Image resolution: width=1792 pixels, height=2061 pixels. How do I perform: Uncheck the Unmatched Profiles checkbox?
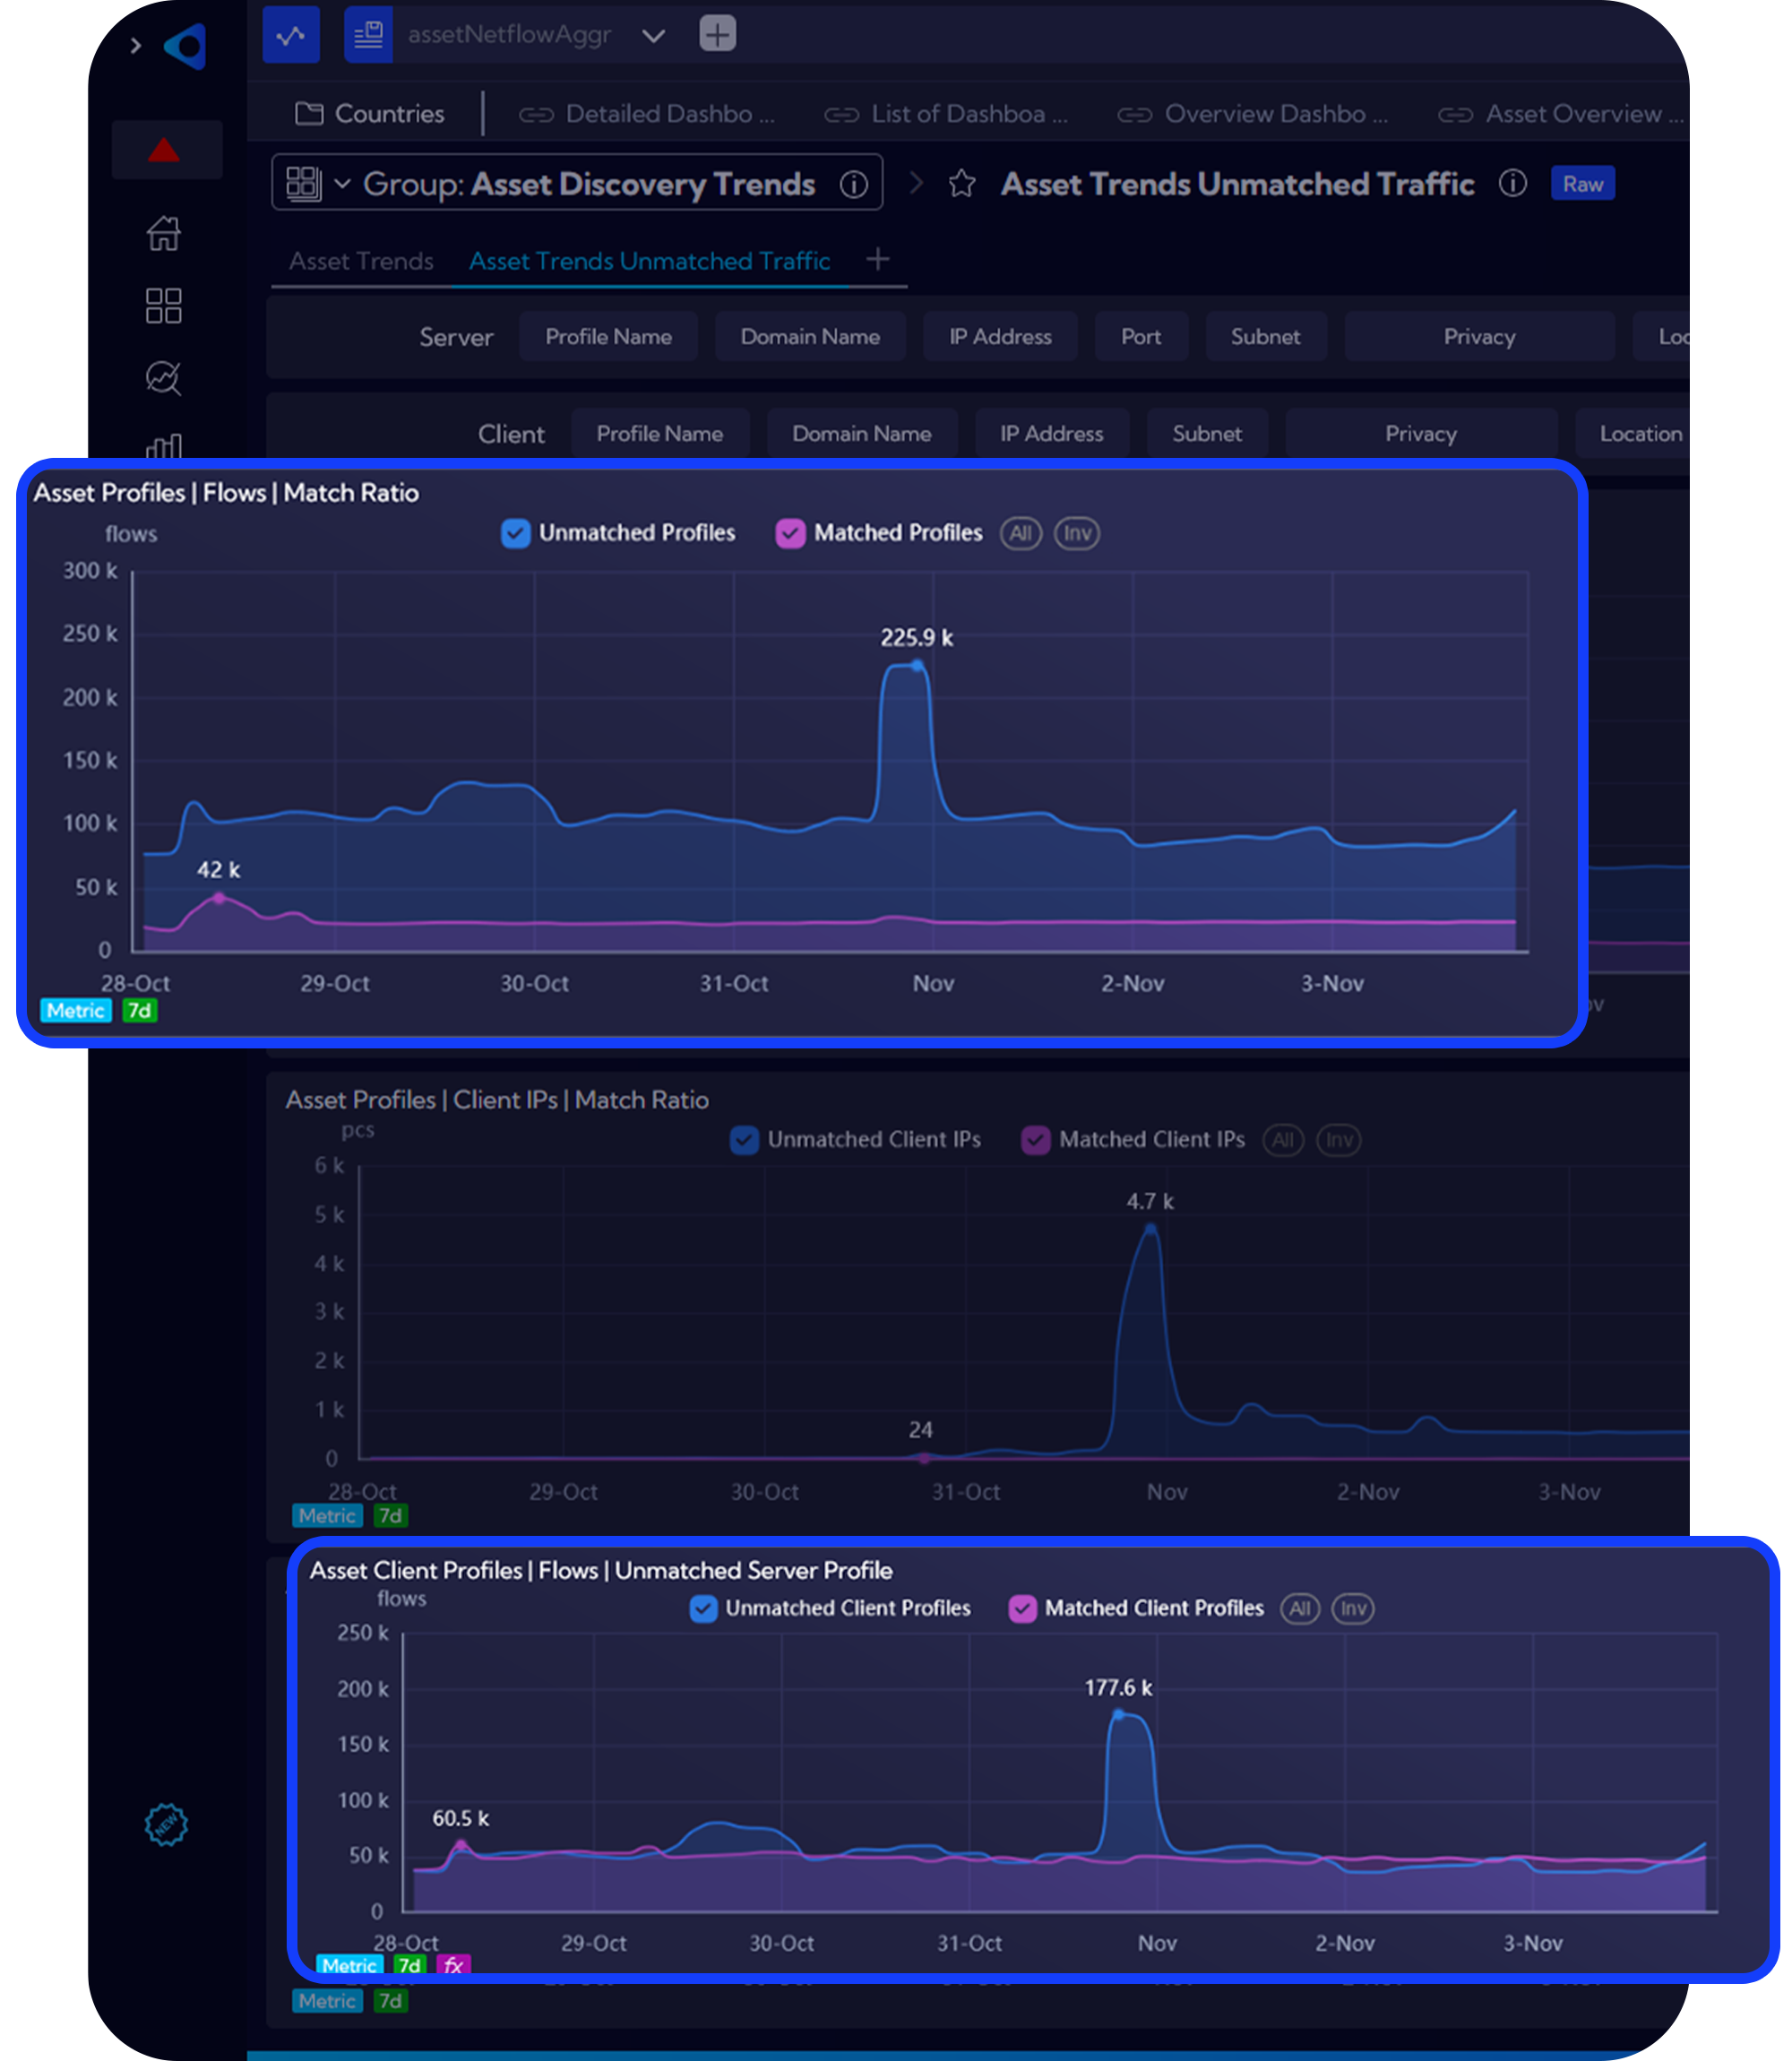pyautogui.click(x=515, y=533)
